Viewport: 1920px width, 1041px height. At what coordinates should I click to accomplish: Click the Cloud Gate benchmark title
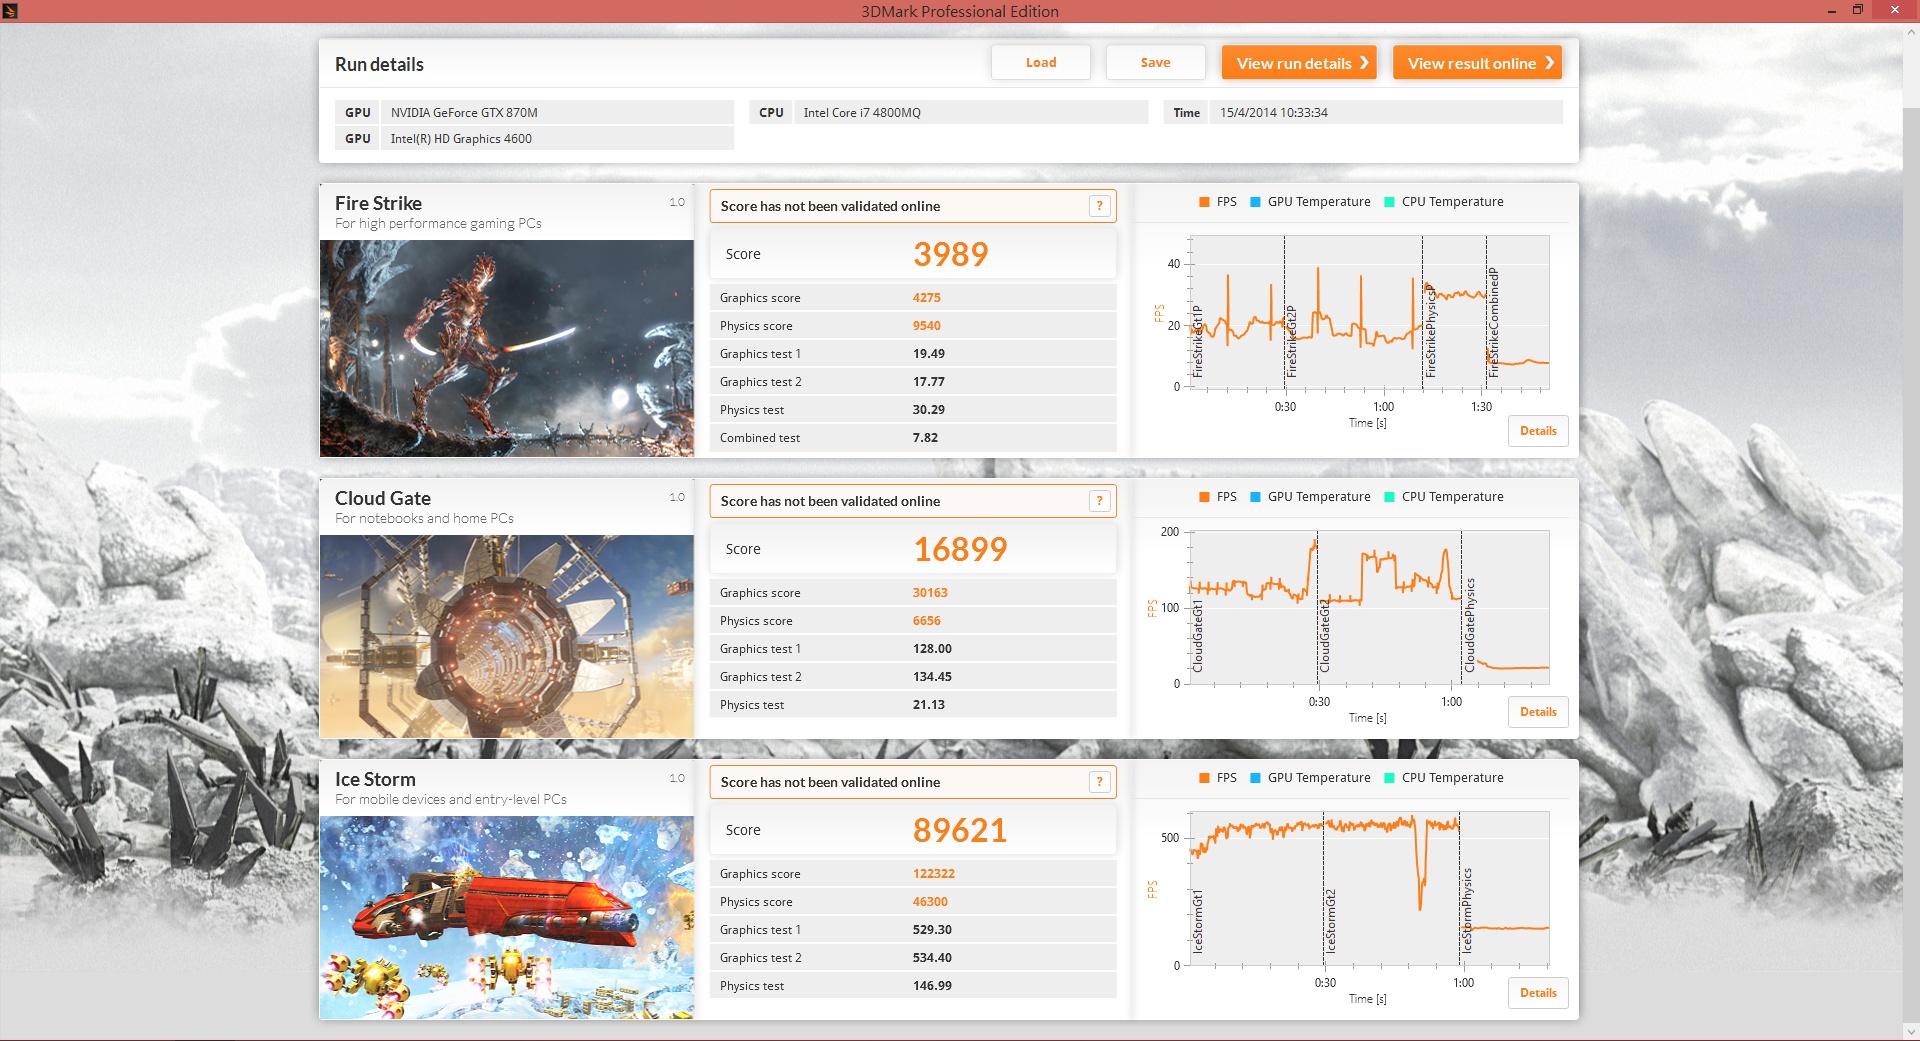click(x=383, y=498)
